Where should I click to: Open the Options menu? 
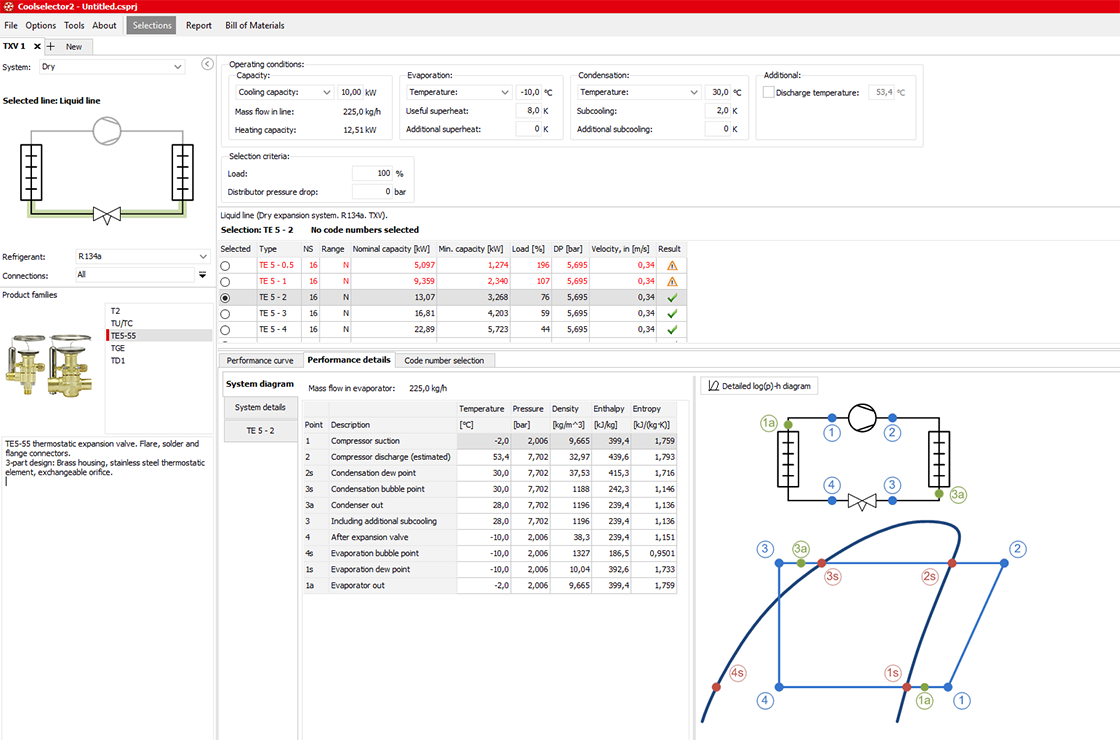40,25
